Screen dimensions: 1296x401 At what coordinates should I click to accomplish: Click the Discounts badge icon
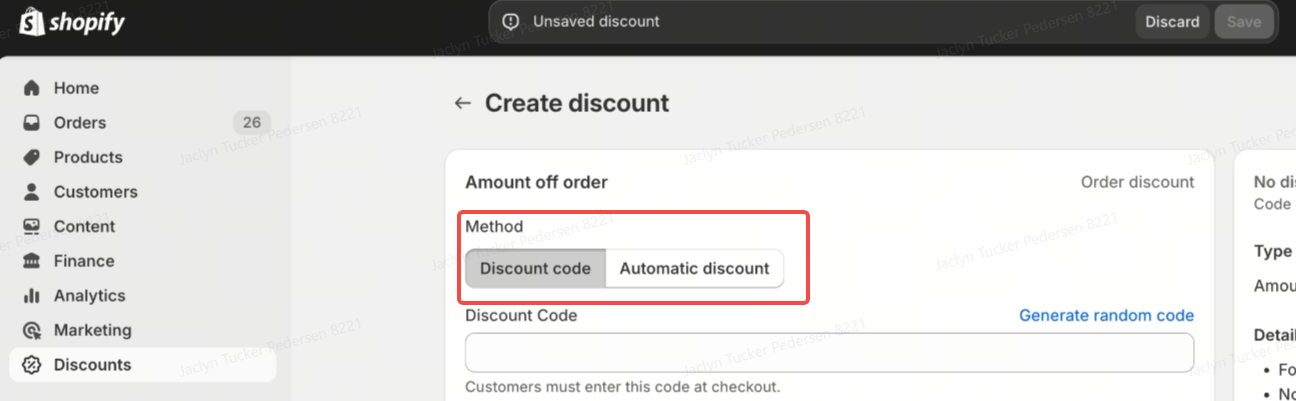click(32, 365)
